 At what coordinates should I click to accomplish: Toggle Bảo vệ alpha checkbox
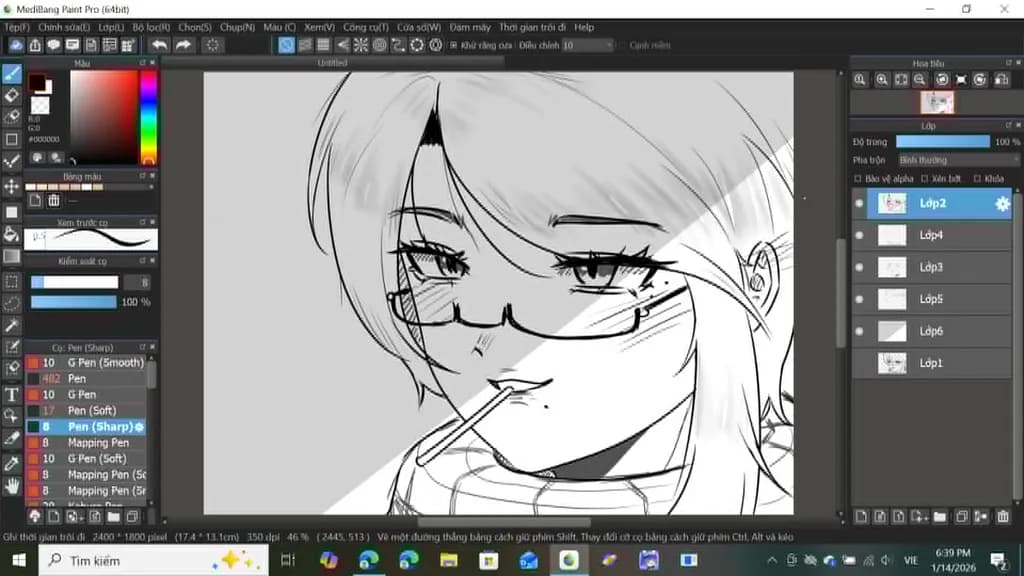858,178
